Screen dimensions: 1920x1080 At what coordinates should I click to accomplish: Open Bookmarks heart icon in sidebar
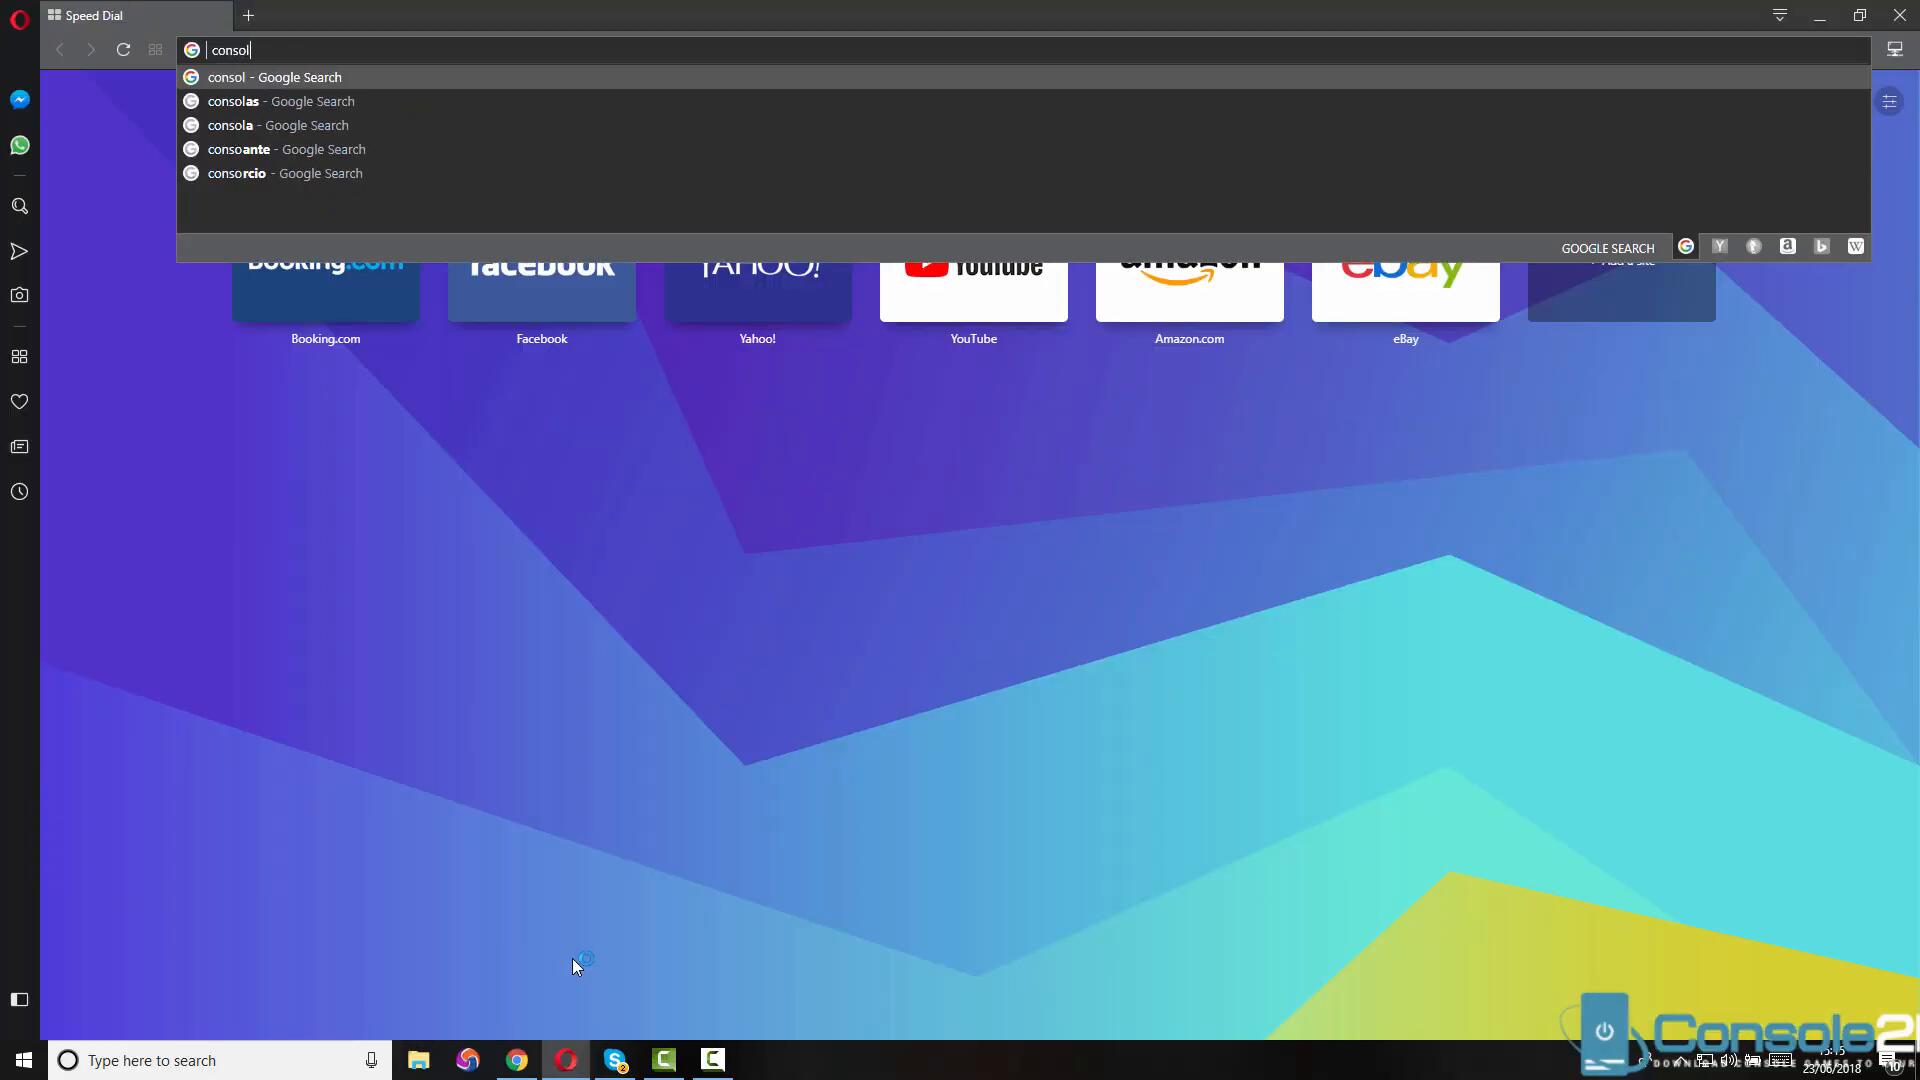(x=19, y=402)
